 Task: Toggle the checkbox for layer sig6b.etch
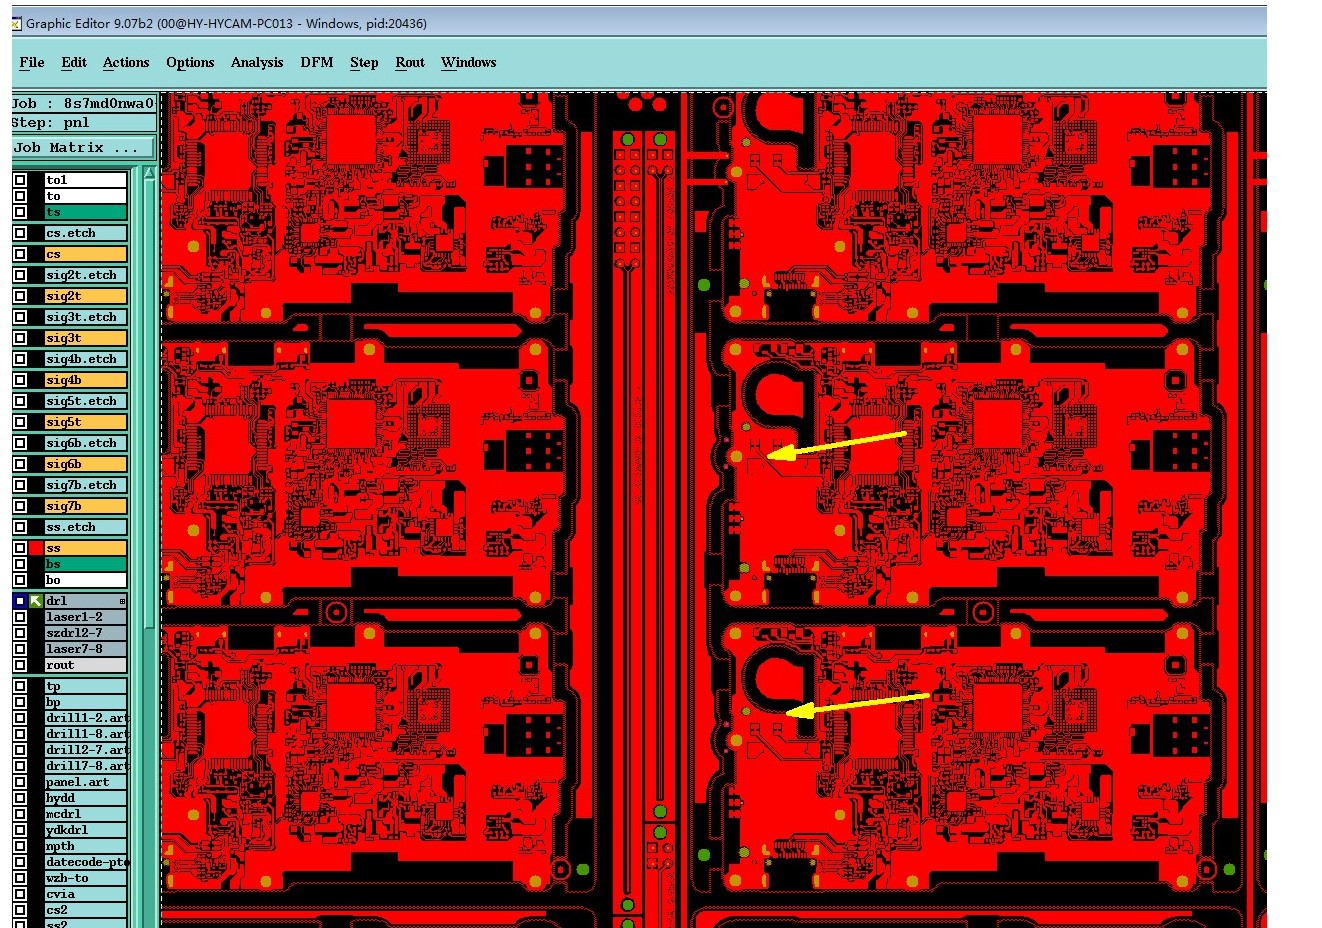point(20,443)
